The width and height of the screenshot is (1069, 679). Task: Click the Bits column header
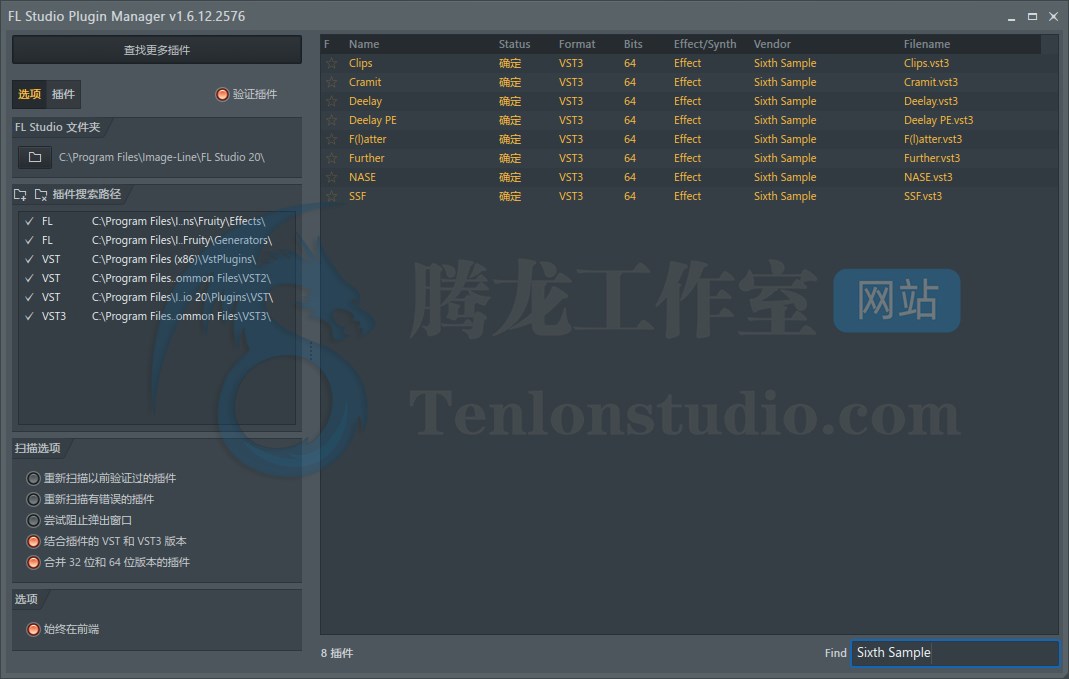[633, 44]
